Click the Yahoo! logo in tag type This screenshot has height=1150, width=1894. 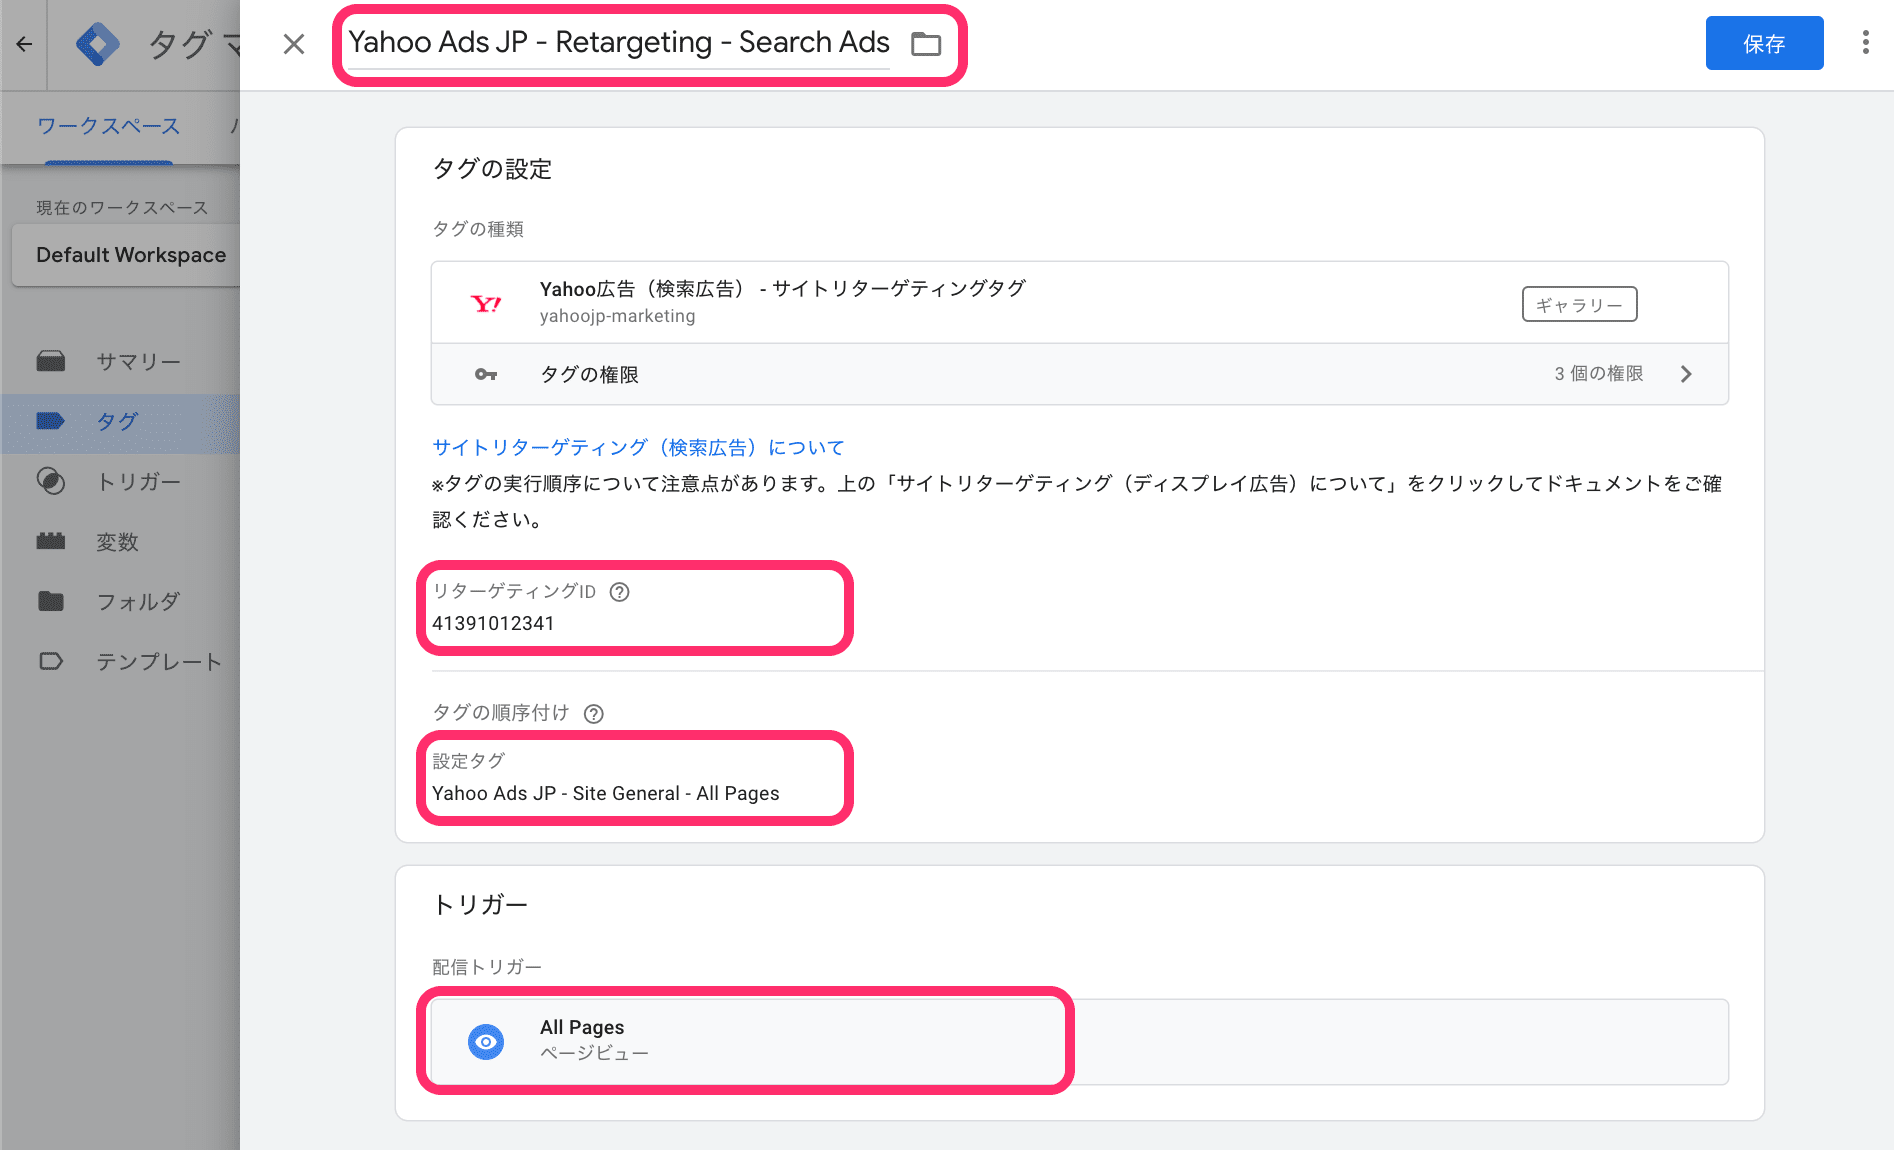486,303
